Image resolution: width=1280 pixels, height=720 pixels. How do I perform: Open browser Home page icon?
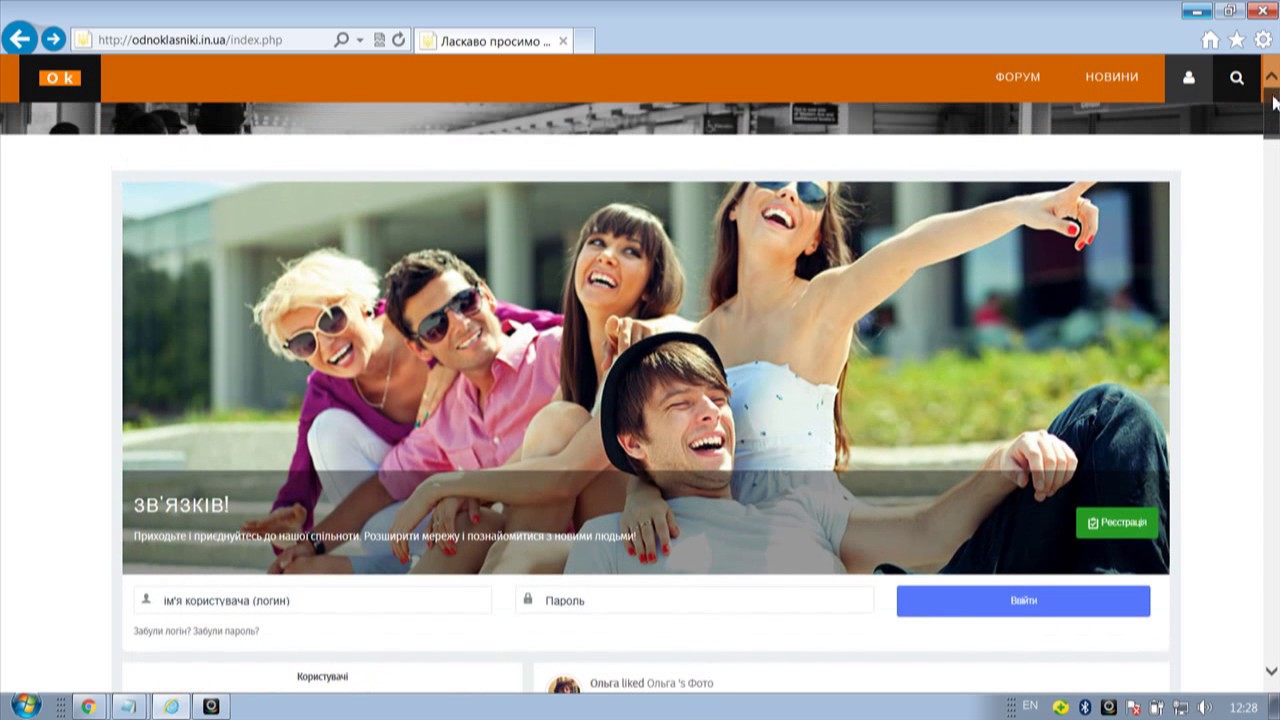click(1210, 40)
